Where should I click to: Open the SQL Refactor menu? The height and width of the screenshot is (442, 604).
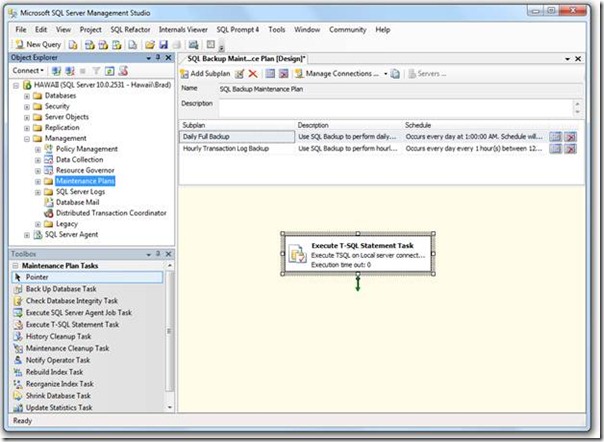pos(130,30)
